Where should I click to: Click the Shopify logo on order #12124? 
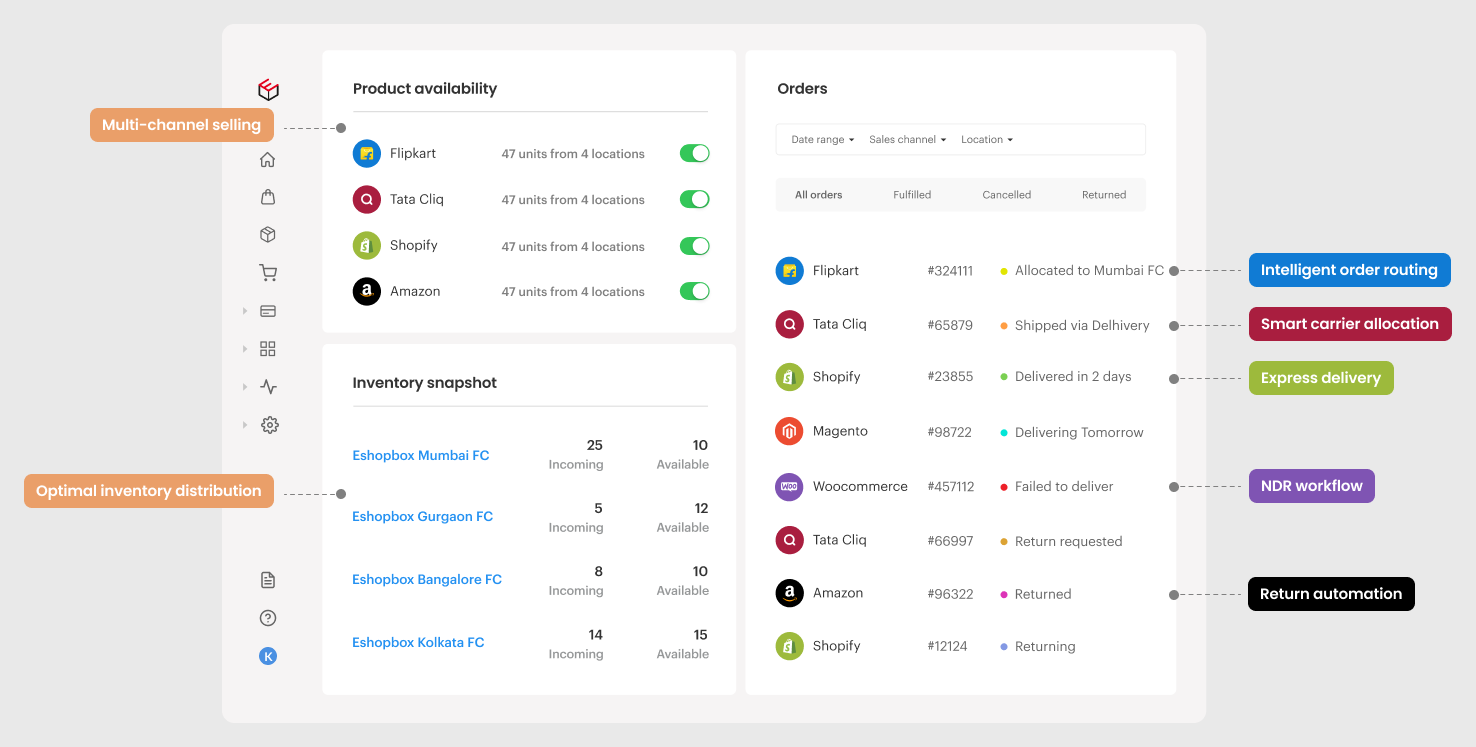point(790,646)
